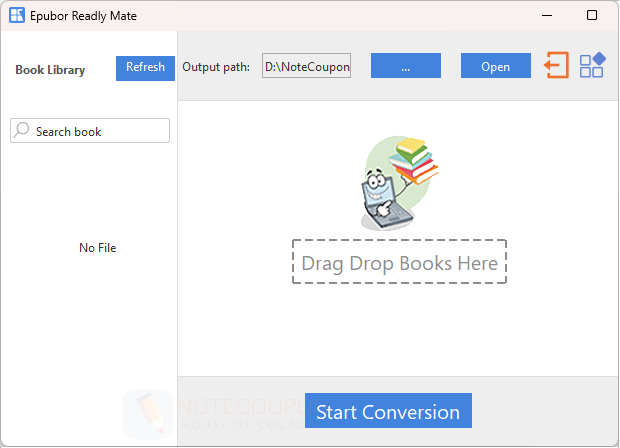This screenshot has height=448, width=620.
Task: Select the Book Library heading
Action: click(x=50, y=70)
